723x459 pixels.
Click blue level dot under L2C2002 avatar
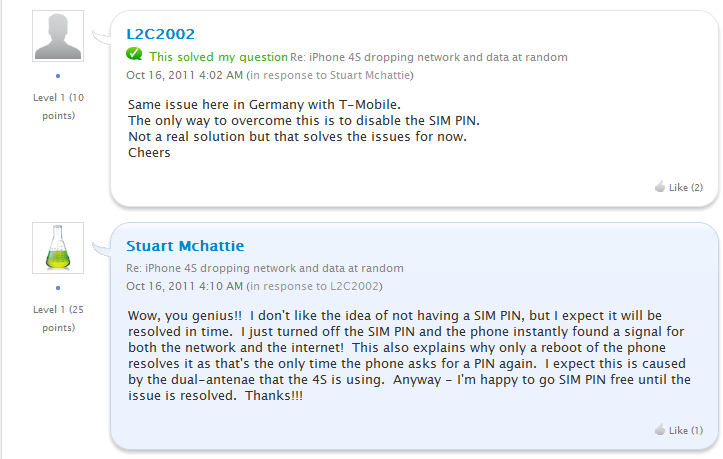58,76
